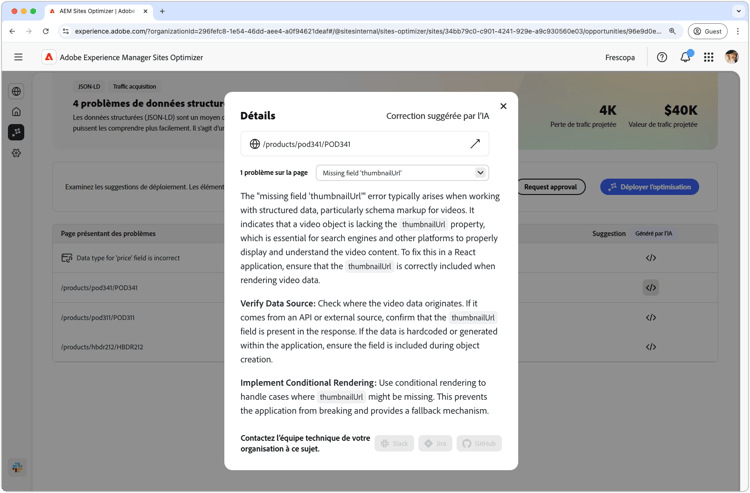Open a new browser tab
This screenshot has width=750, height=493.
coord(162,11)
